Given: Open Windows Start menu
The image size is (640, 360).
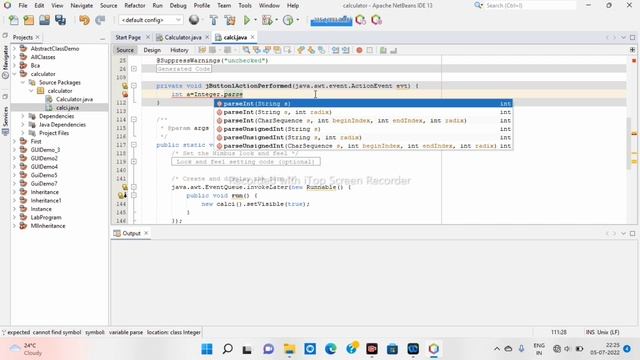Looking at the screenshot, I should point(207,349).
